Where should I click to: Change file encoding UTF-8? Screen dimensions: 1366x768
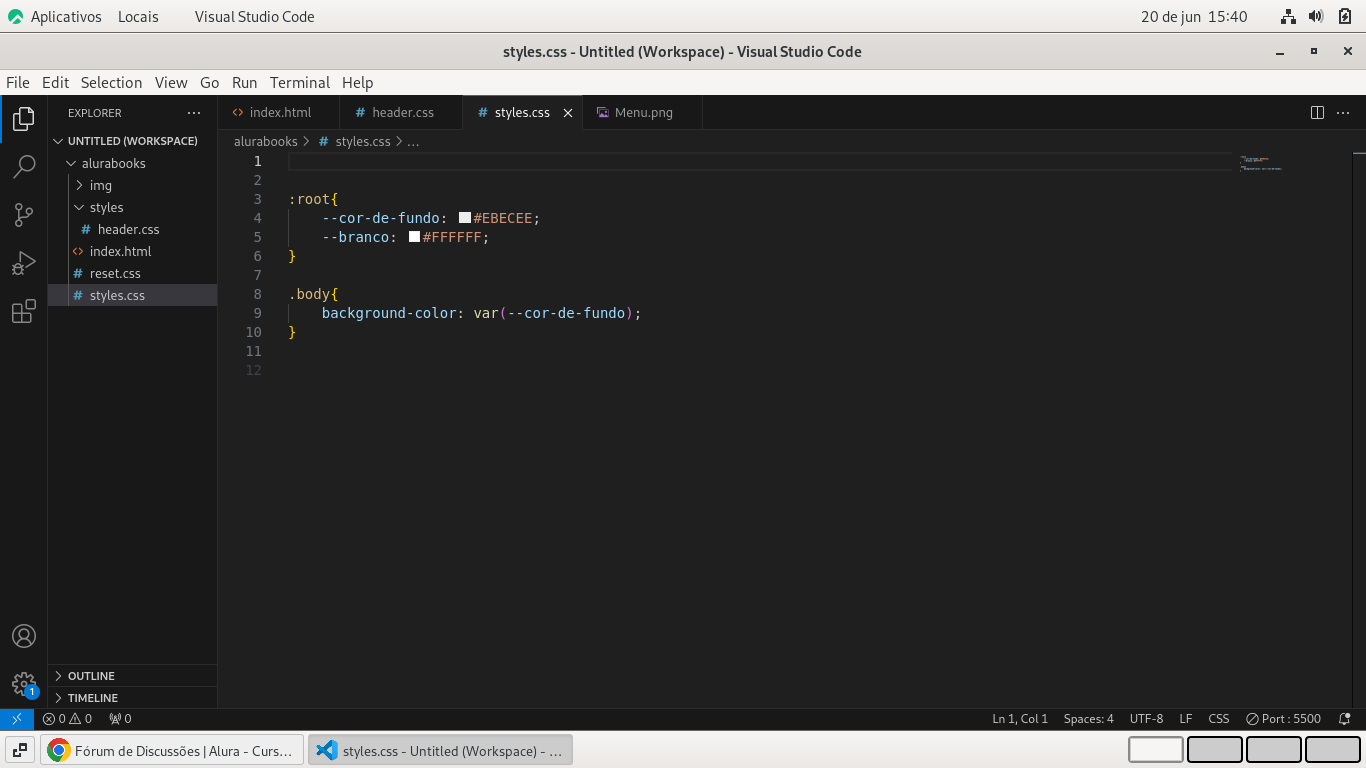pos(1146,719)
